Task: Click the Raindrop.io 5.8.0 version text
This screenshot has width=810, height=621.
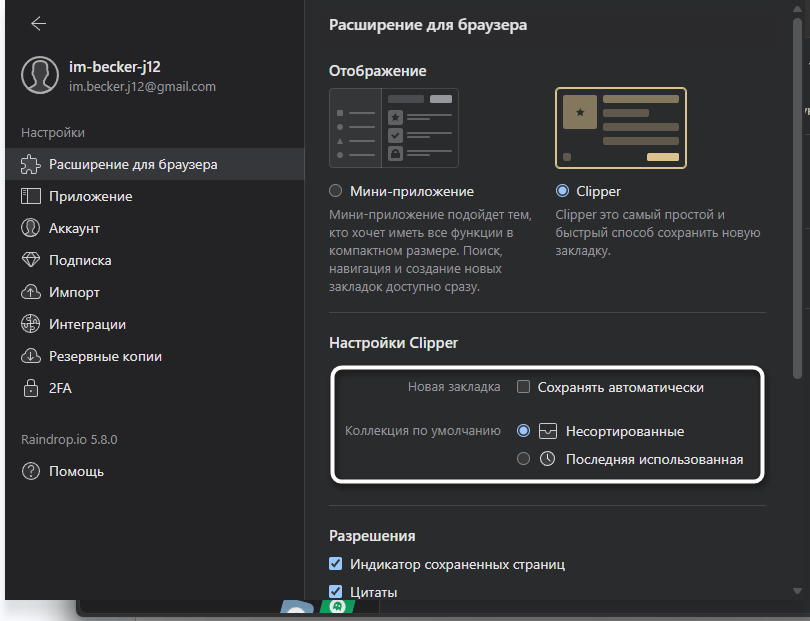Action: pyautogui.click(x=69, y=440)
